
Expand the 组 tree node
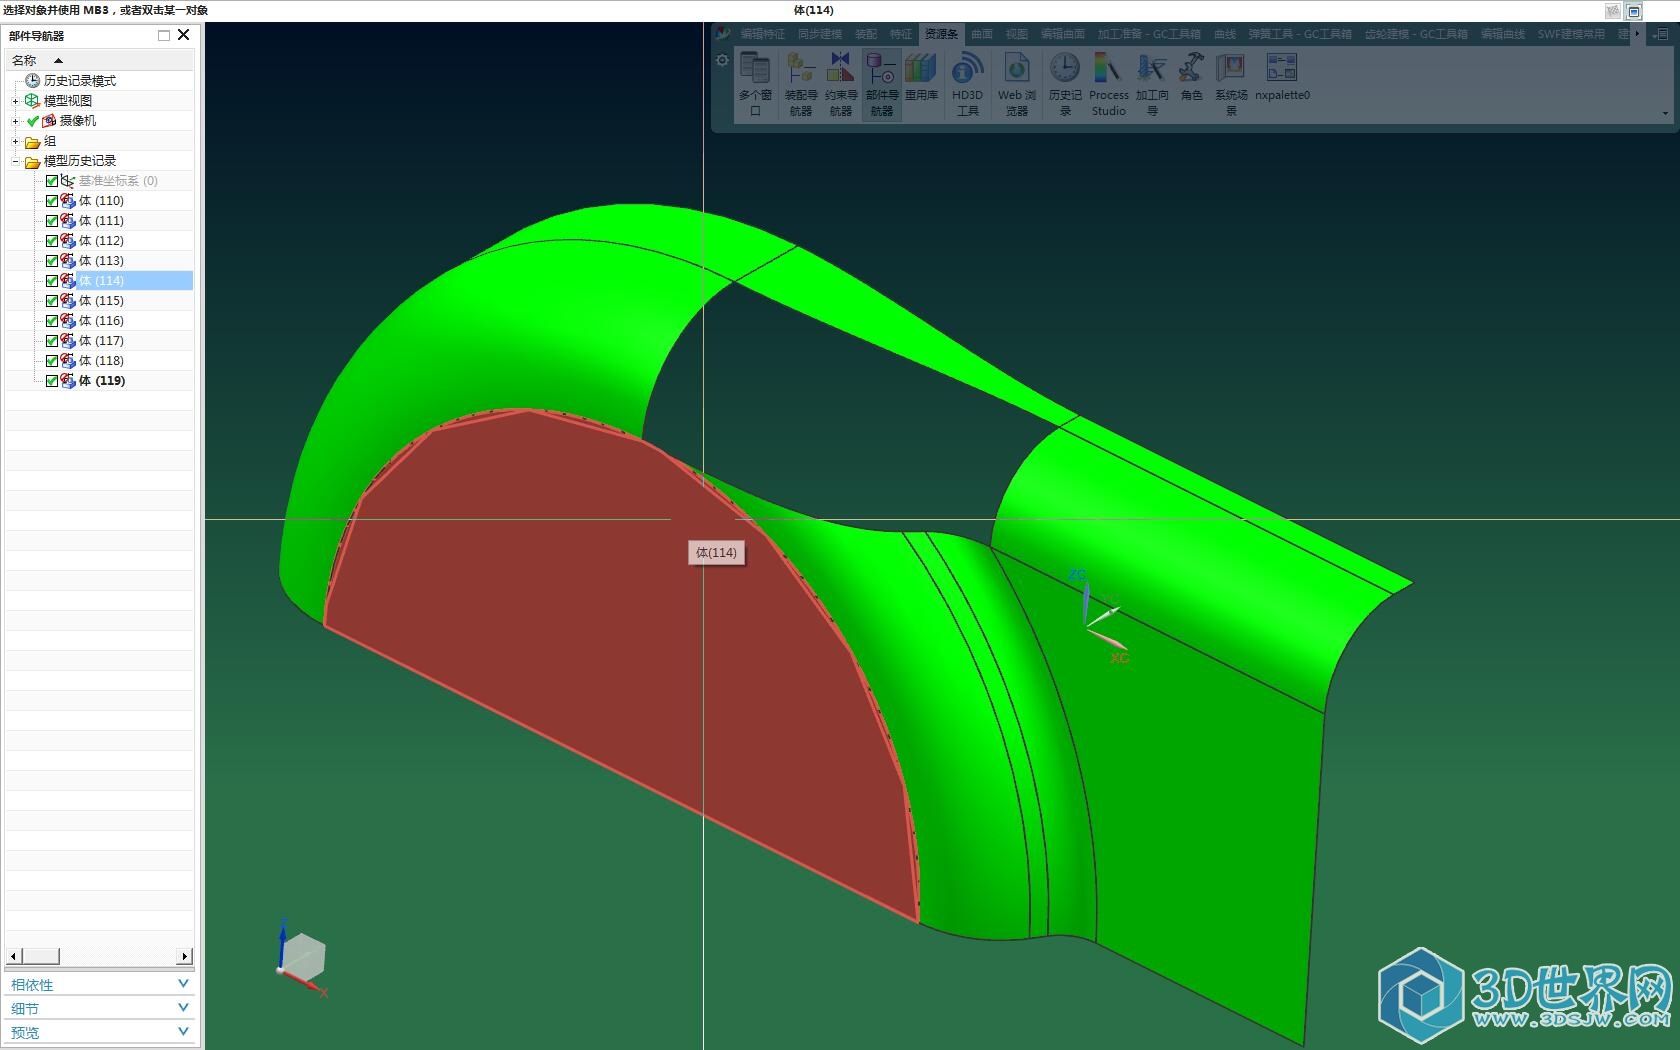pyautogui.click(x=15, y=141)
